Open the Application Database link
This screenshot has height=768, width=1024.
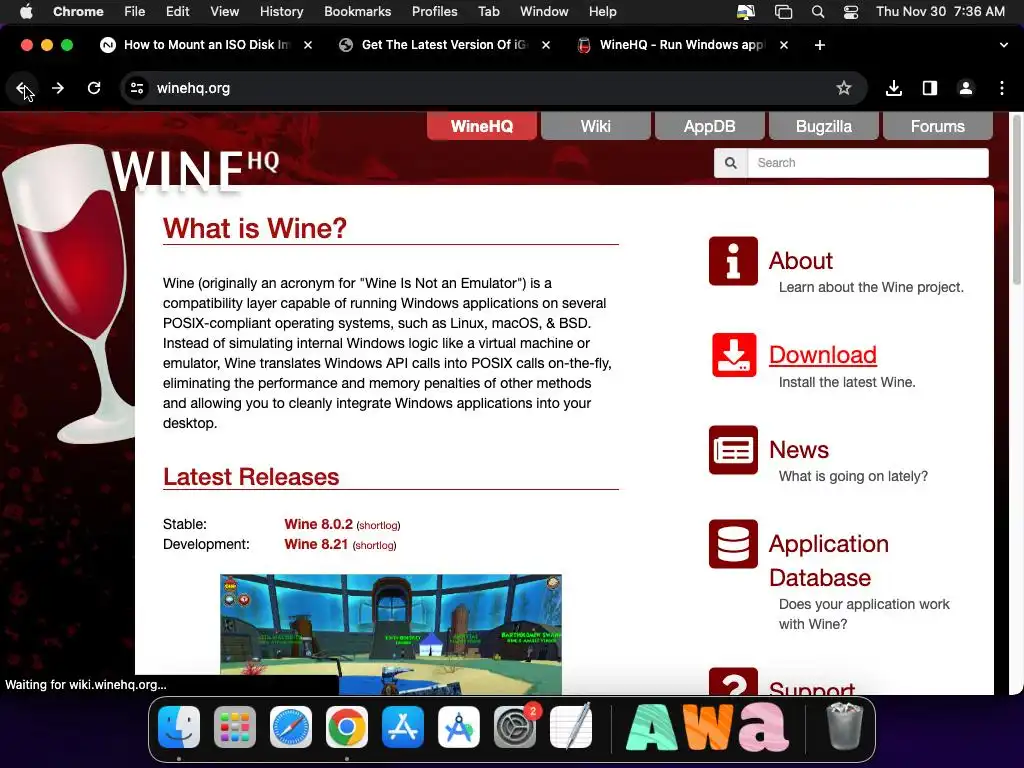tap(829, 560)
